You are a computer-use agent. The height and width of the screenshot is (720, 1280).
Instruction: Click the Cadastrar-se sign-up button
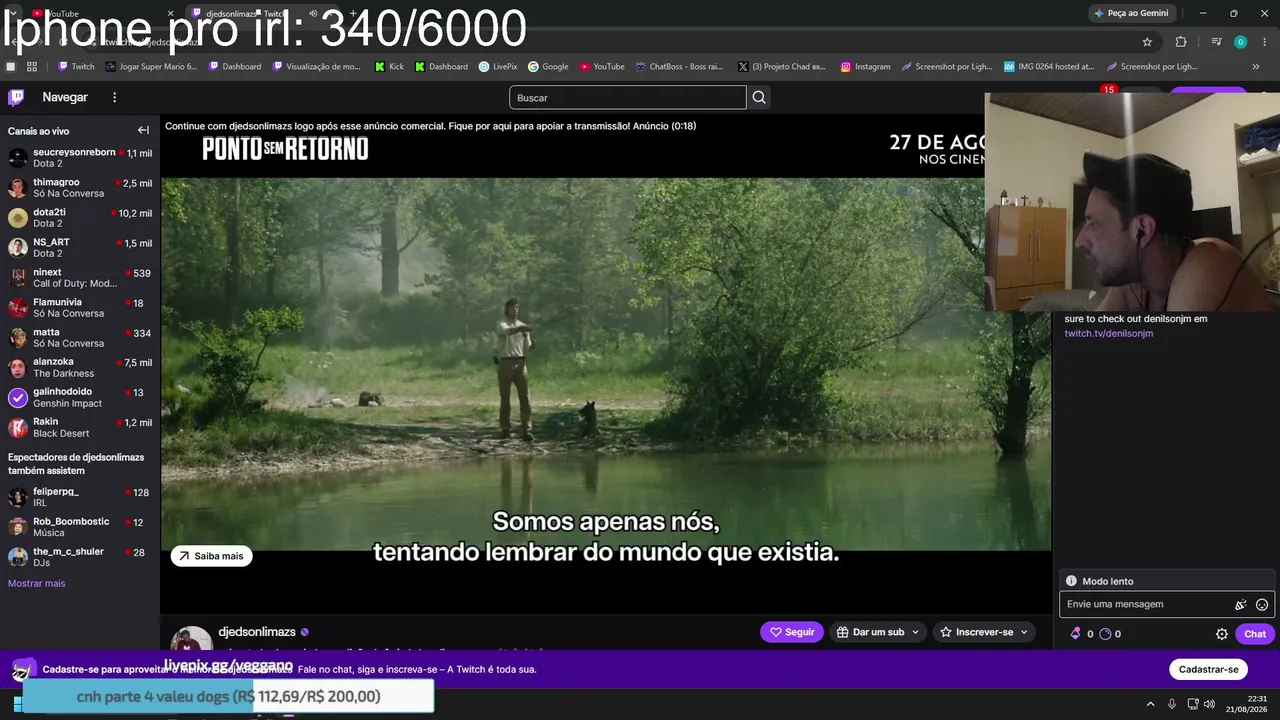click(1208, 669)
